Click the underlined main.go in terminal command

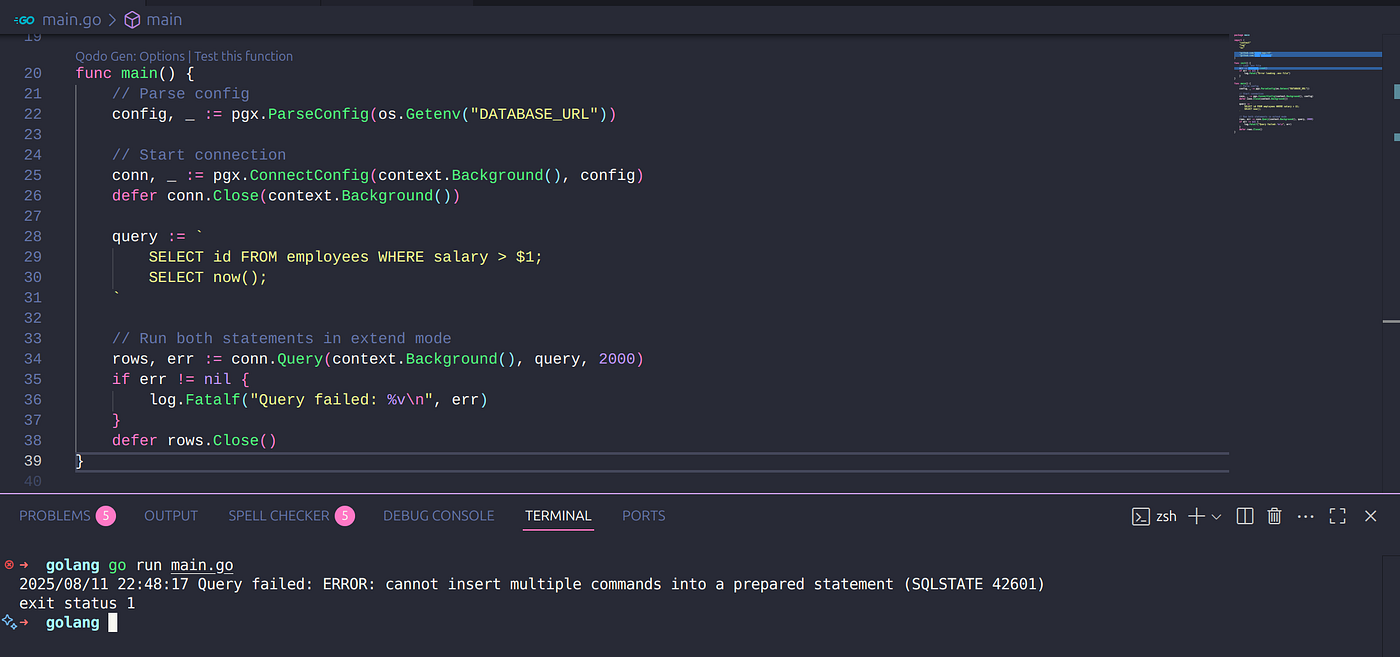pos(202,566)
